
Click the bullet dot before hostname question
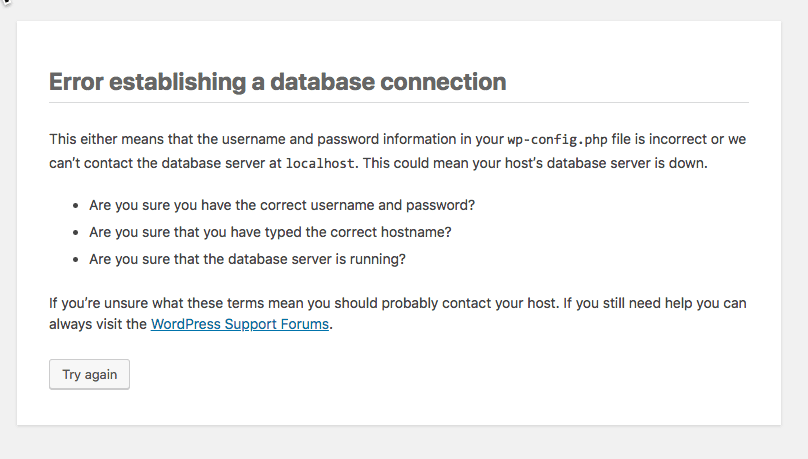coord(76,233)
